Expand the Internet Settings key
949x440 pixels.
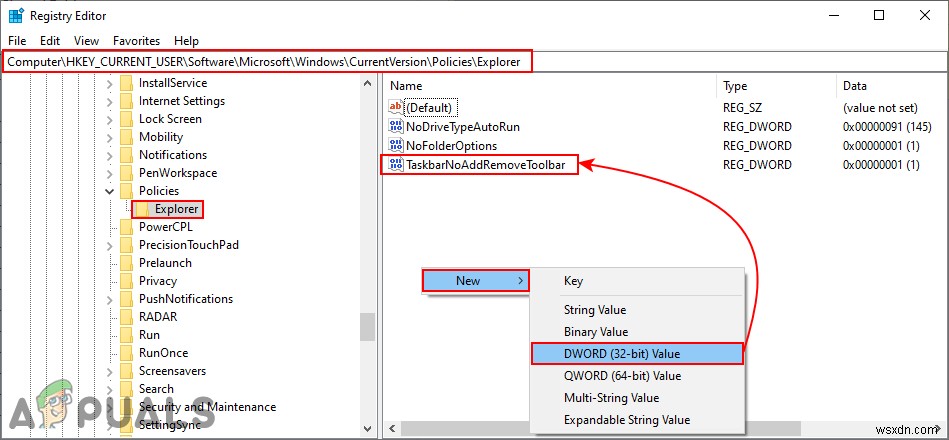coord(109,101)
